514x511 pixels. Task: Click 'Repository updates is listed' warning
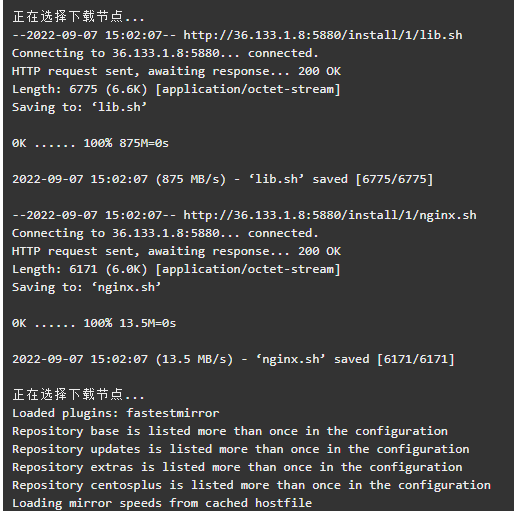[241, 449]
